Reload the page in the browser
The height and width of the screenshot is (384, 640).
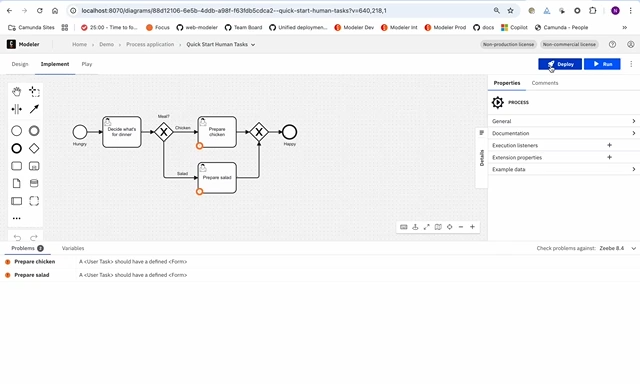[40, 11]
